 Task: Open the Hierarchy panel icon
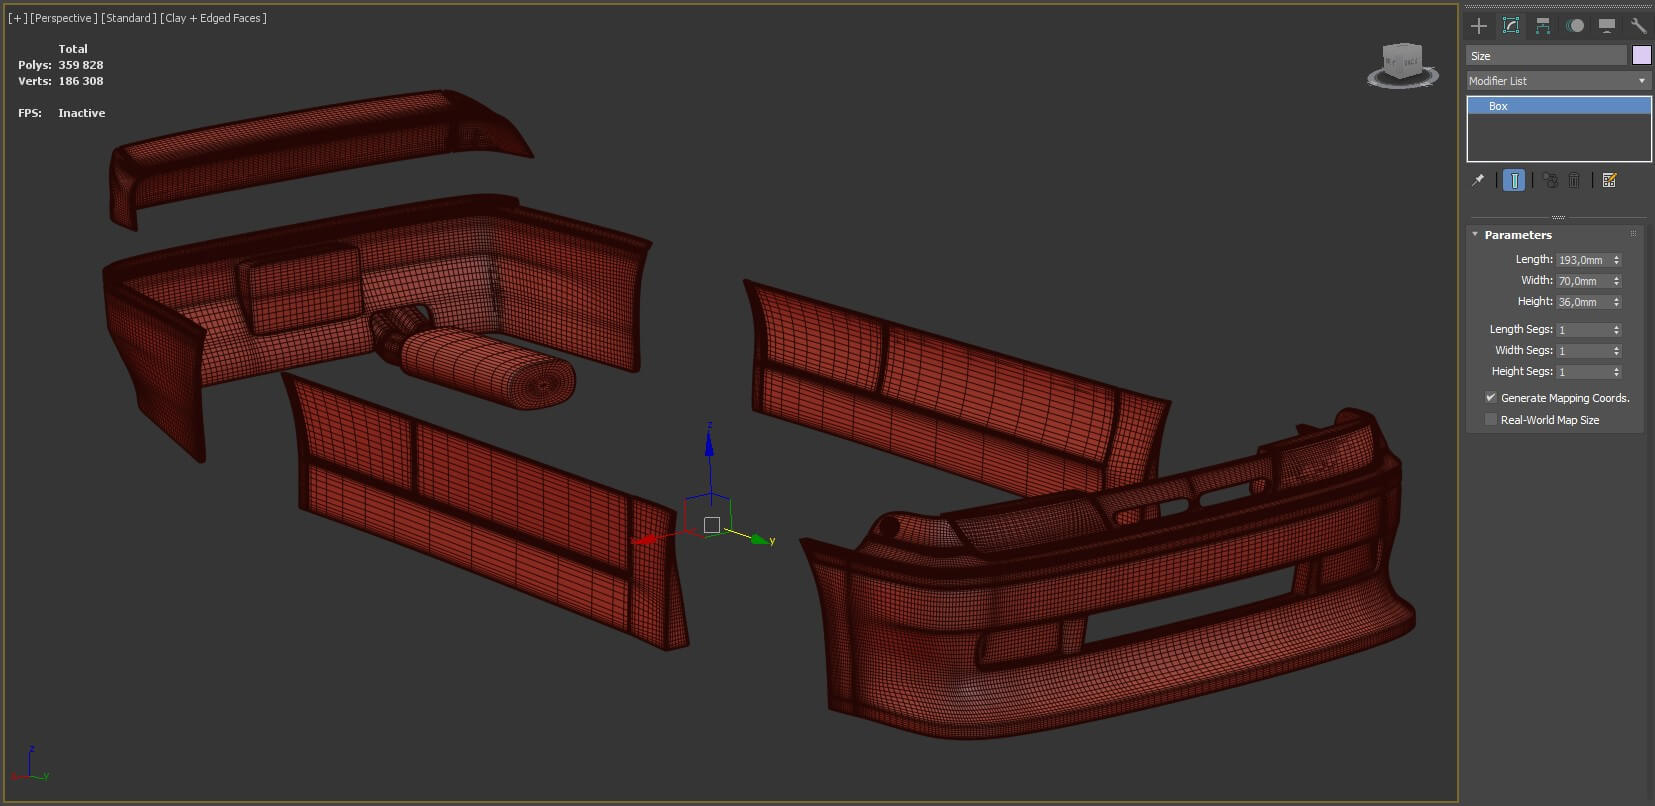point(1543,26)
